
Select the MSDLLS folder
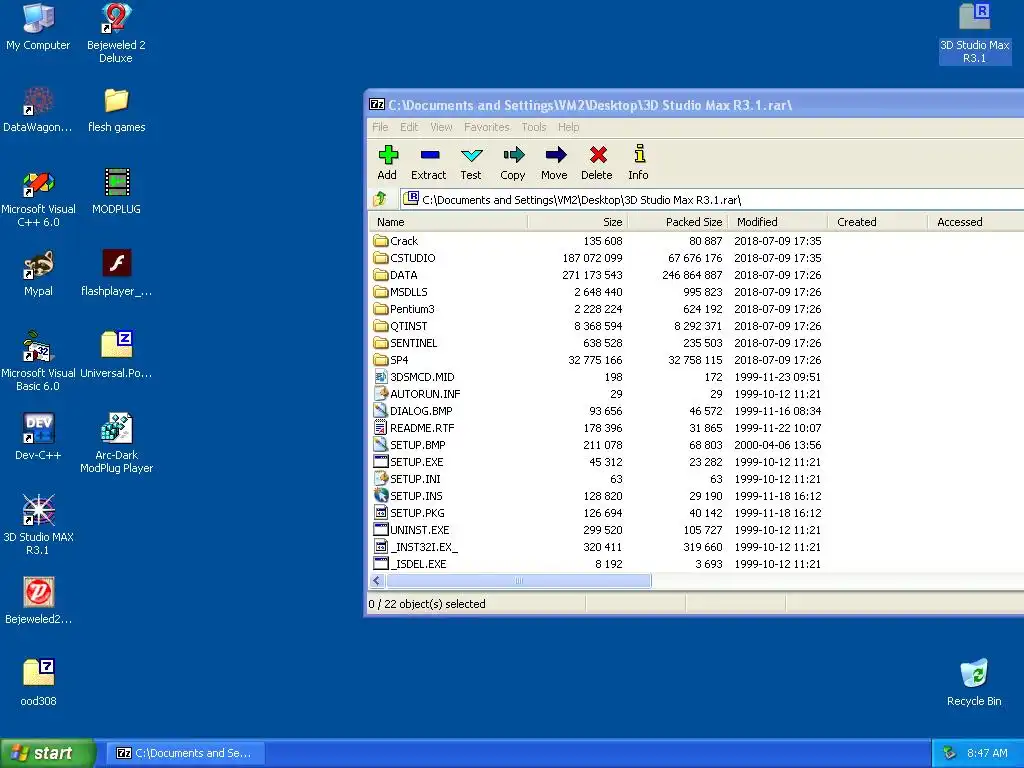(x=400, y=292)
